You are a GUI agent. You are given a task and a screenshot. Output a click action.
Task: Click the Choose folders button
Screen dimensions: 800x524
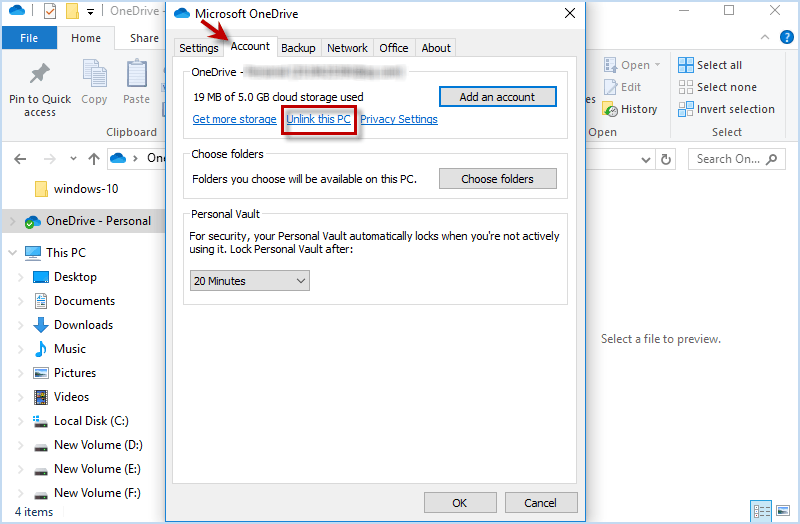click(497, 179)
